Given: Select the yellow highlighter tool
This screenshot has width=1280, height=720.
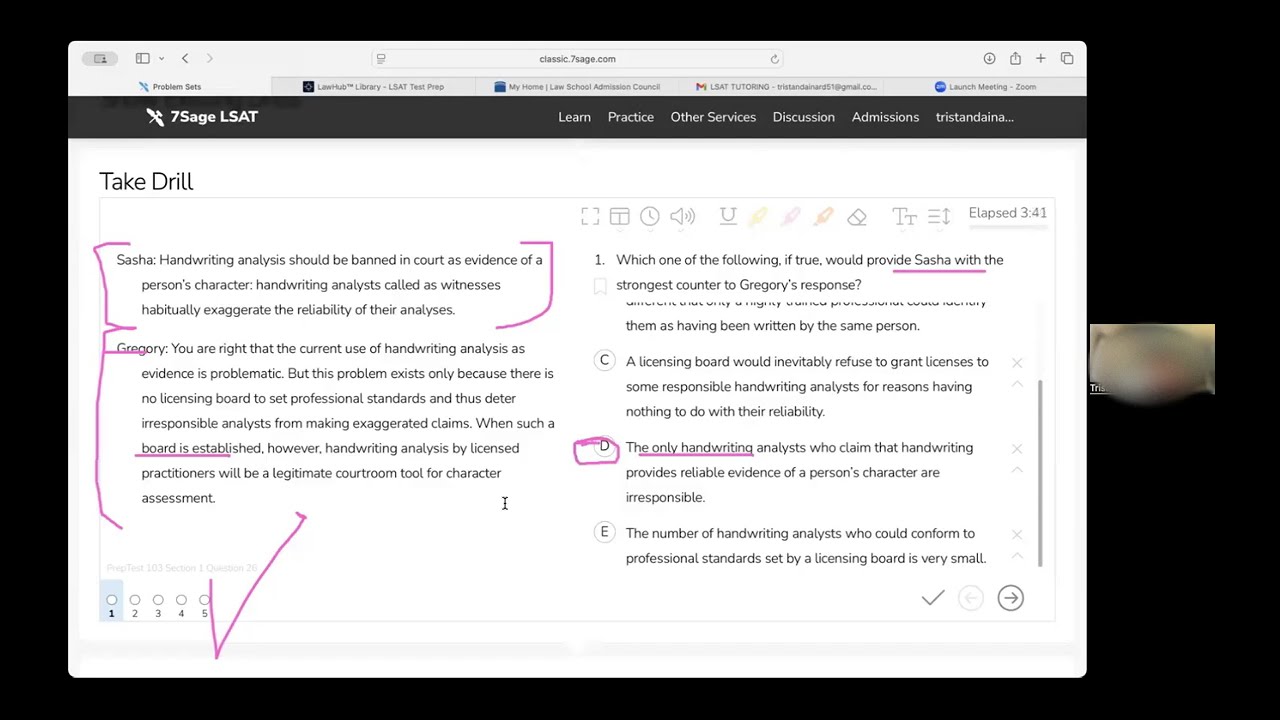Looking at the screenshot, I should 758,217.
